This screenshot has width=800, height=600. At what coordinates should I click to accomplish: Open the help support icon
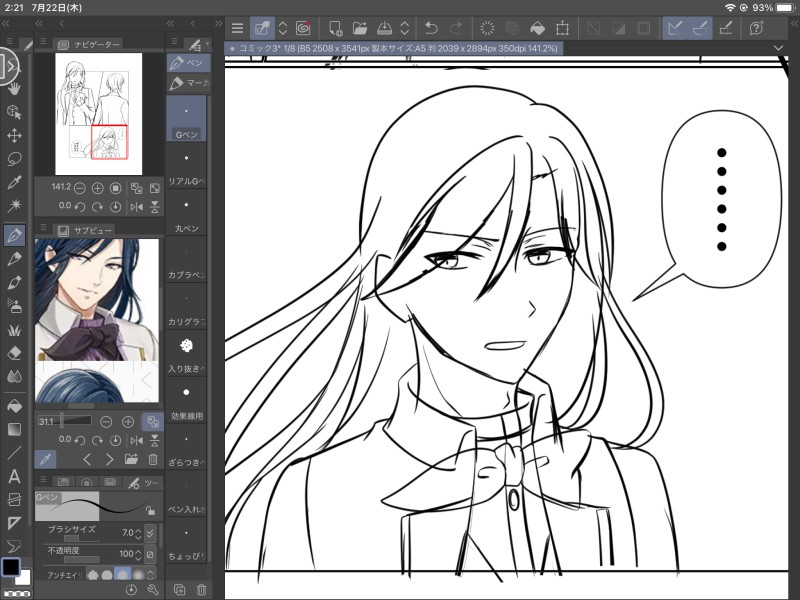[x=756, y=28]
